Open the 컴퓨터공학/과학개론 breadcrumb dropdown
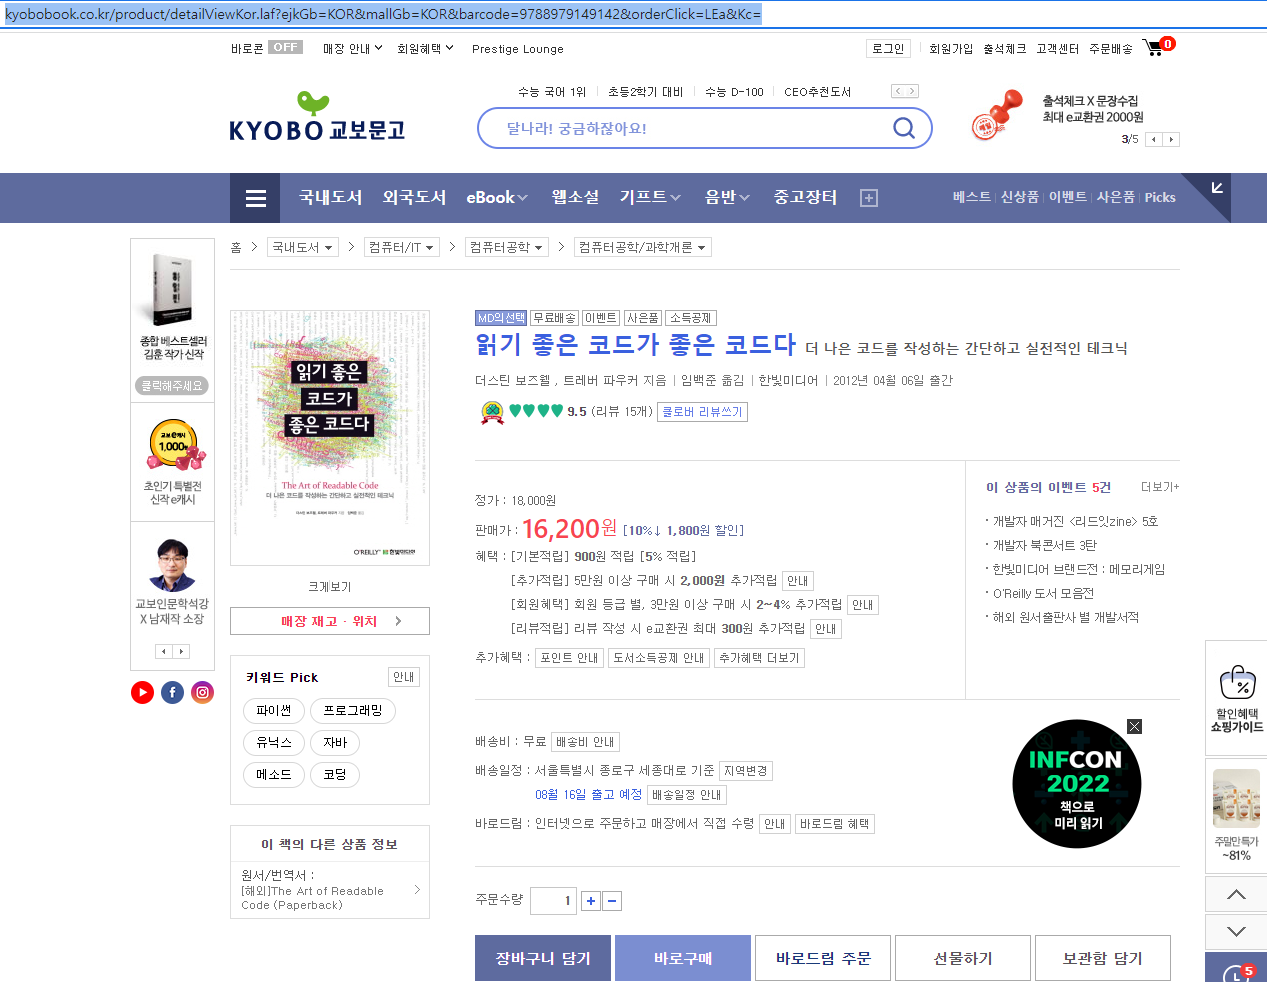Viewport: 1267px width, 982px height. [643, 247]
